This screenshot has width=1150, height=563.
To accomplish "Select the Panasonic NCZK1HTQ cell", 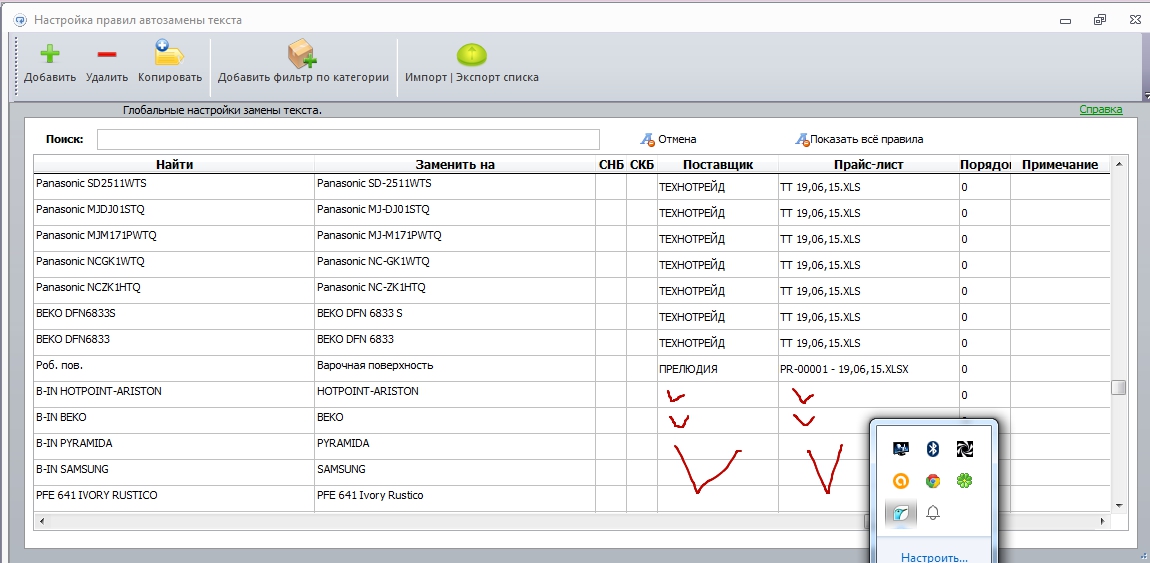I will 175,290.
